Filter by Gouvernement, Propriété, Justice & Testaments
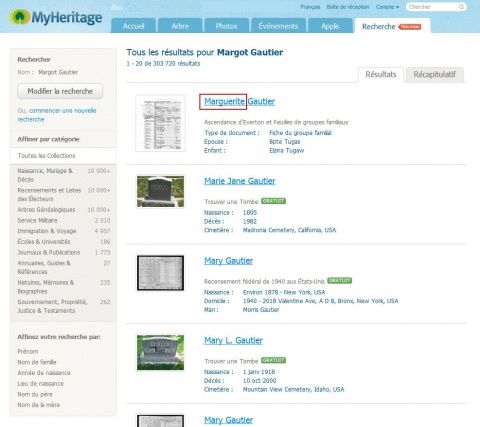480x427 pixels. point(64,306)
